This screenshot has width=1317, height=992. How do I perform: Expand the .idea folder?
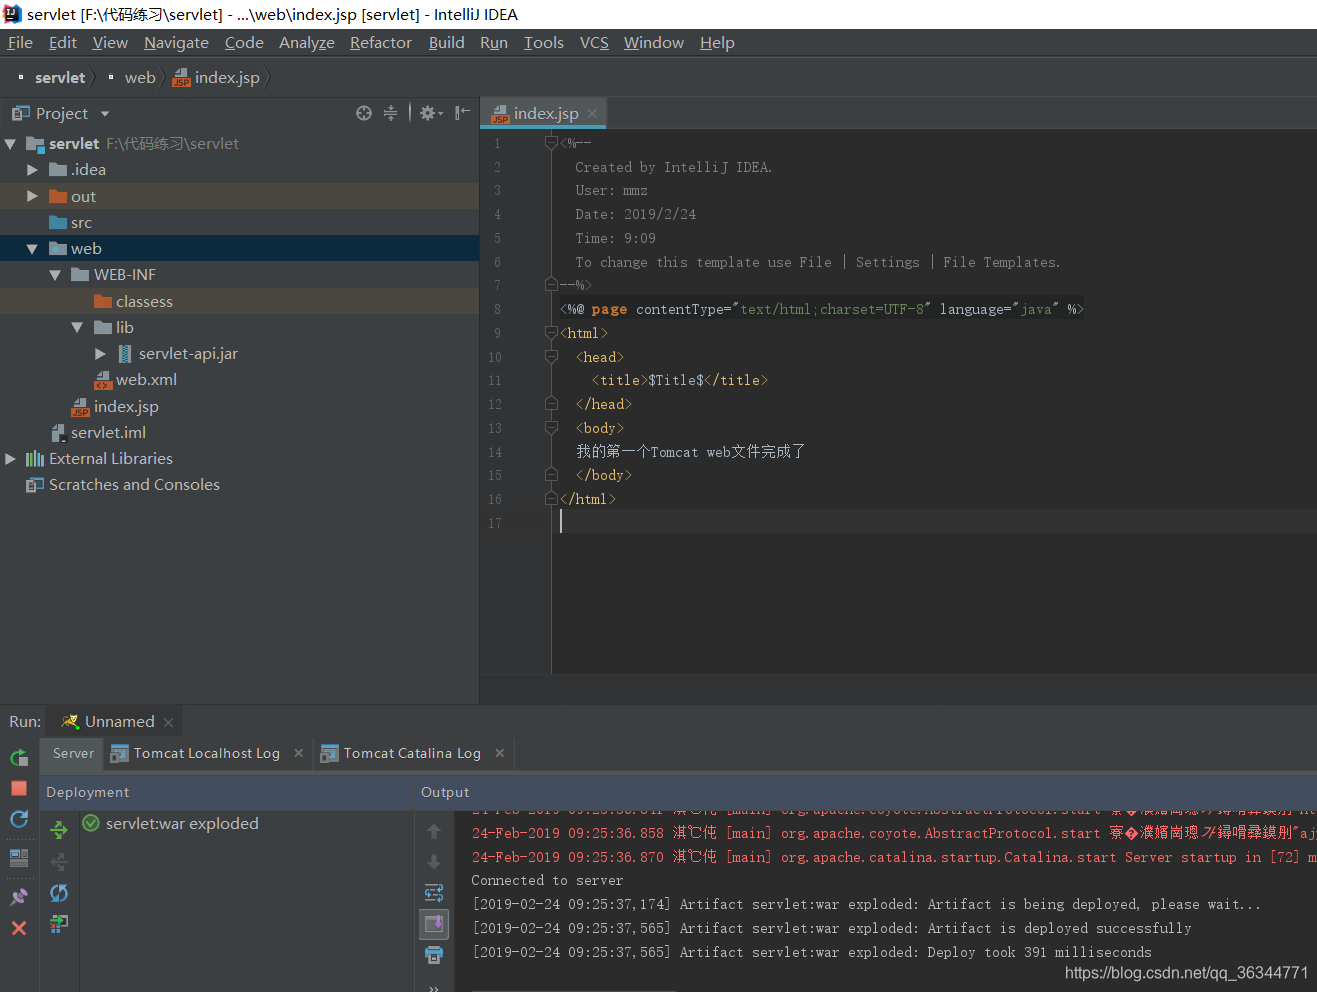(x=32, y=170)
